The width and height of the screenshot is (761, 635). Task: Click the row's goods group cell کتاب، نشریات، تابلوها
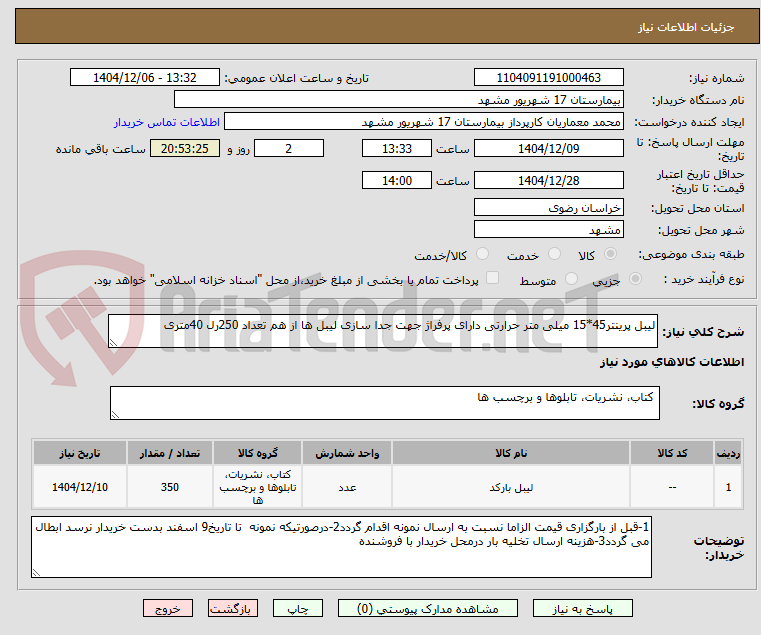coord(258,487)
